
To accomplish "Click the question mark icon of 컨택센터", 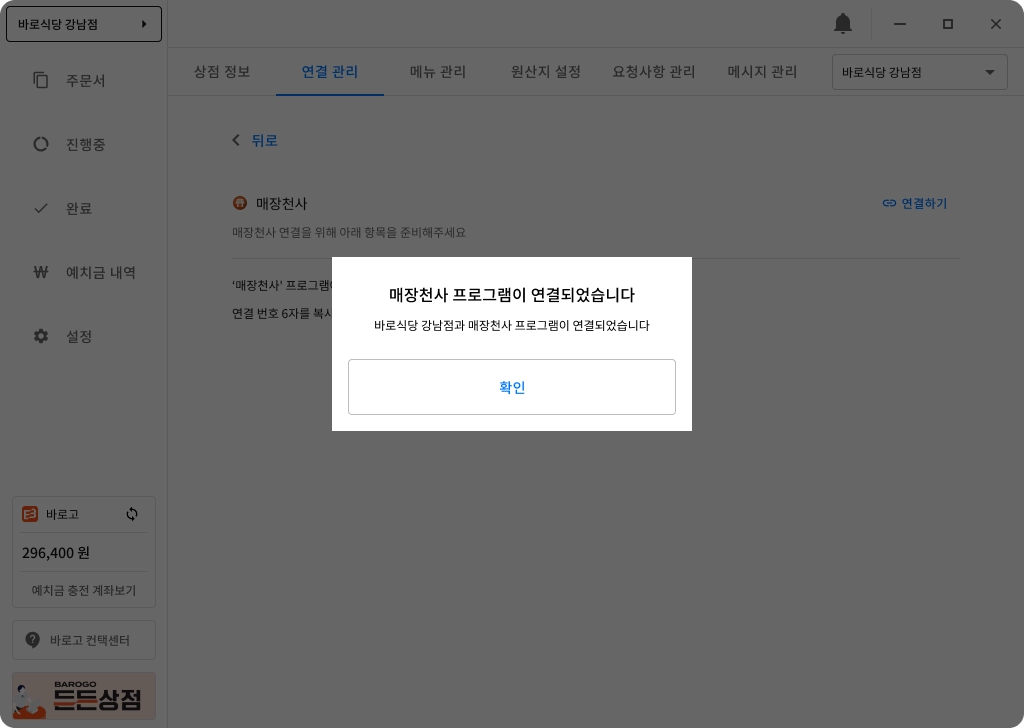I will pyautogui.click(x=32, y=640).
